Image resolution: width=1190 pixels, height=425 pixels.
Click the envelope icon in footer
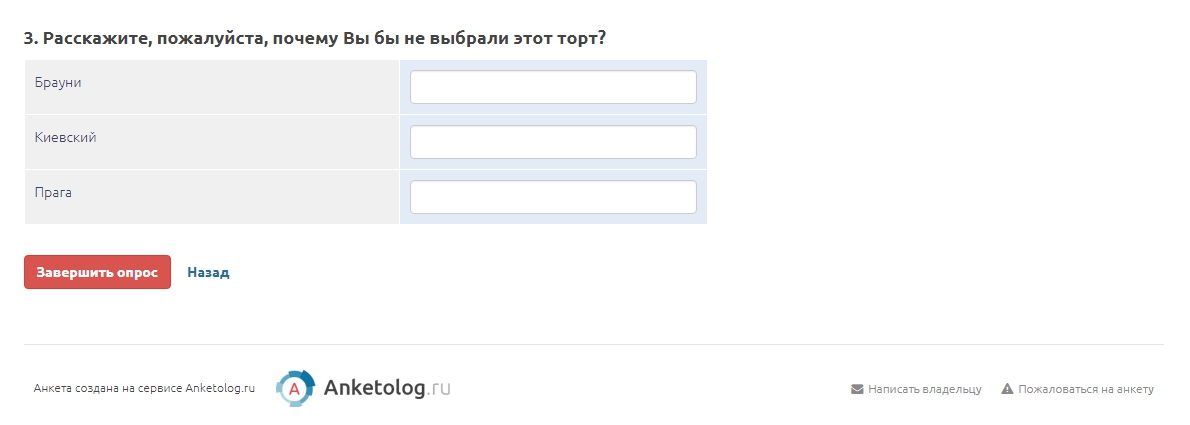click(857, 389)
